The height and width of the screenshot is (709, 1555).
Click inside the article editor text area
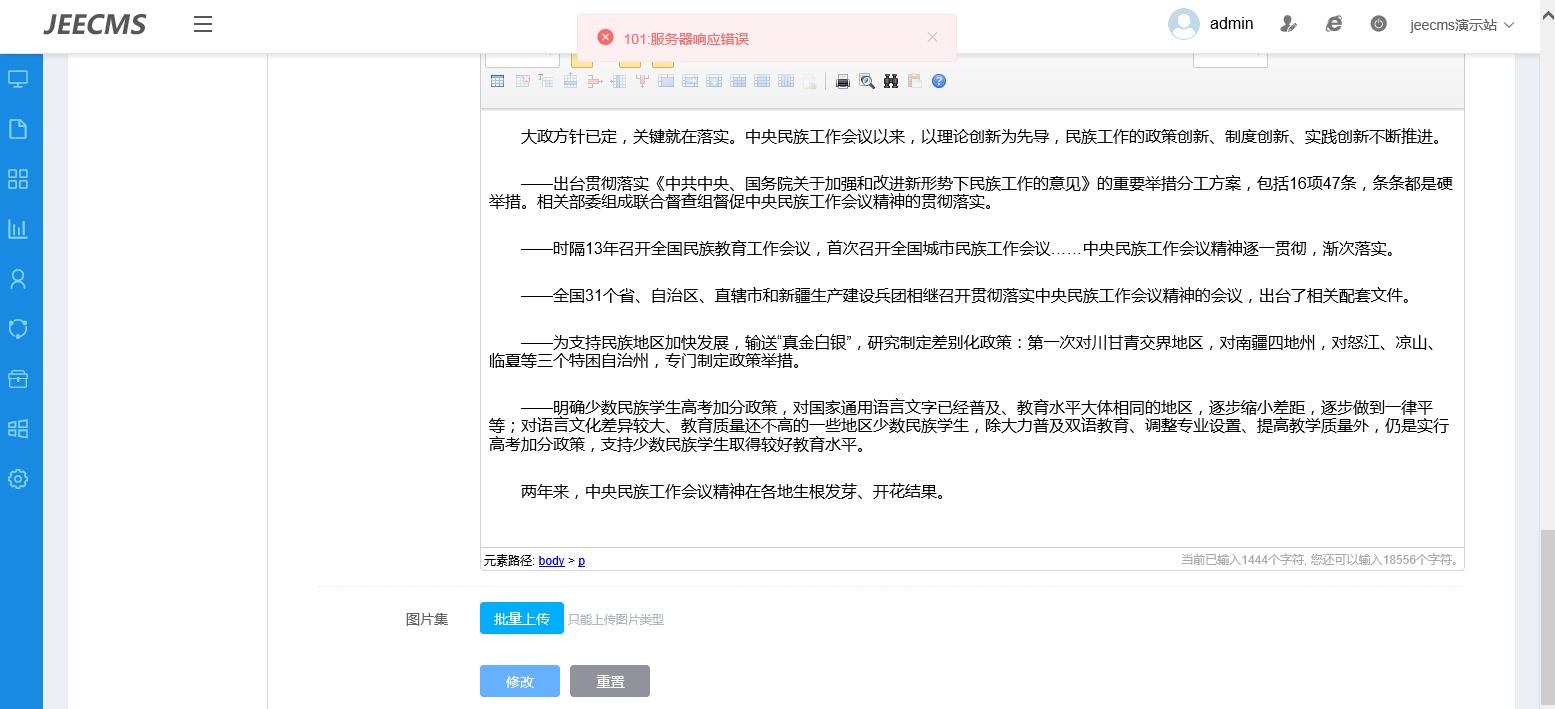970,520
